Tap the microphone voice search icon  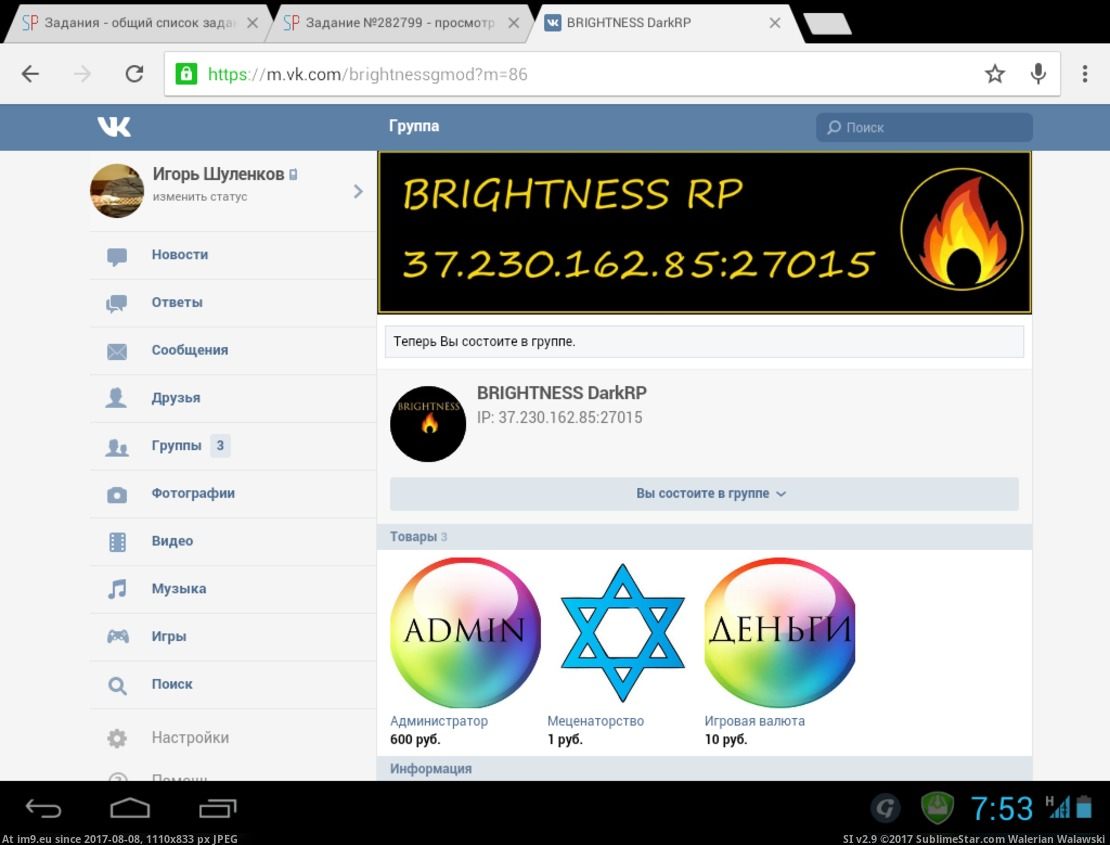(1038, 74)
